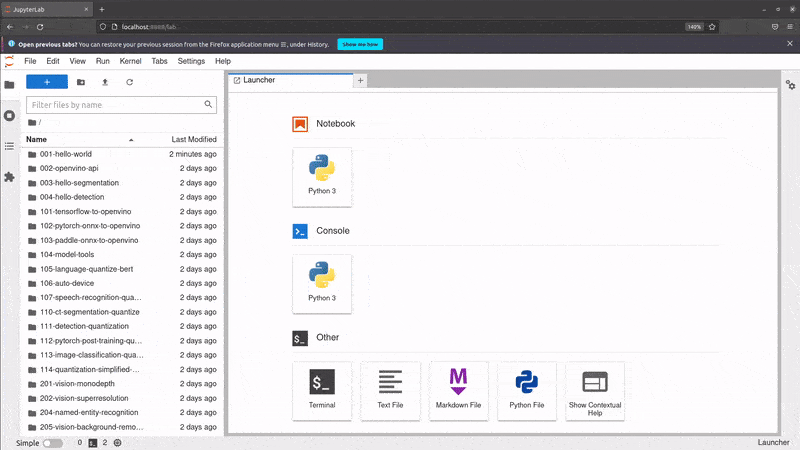Click the Show me how button
This screenshot has height=450, width=800.
coord(360,44)
